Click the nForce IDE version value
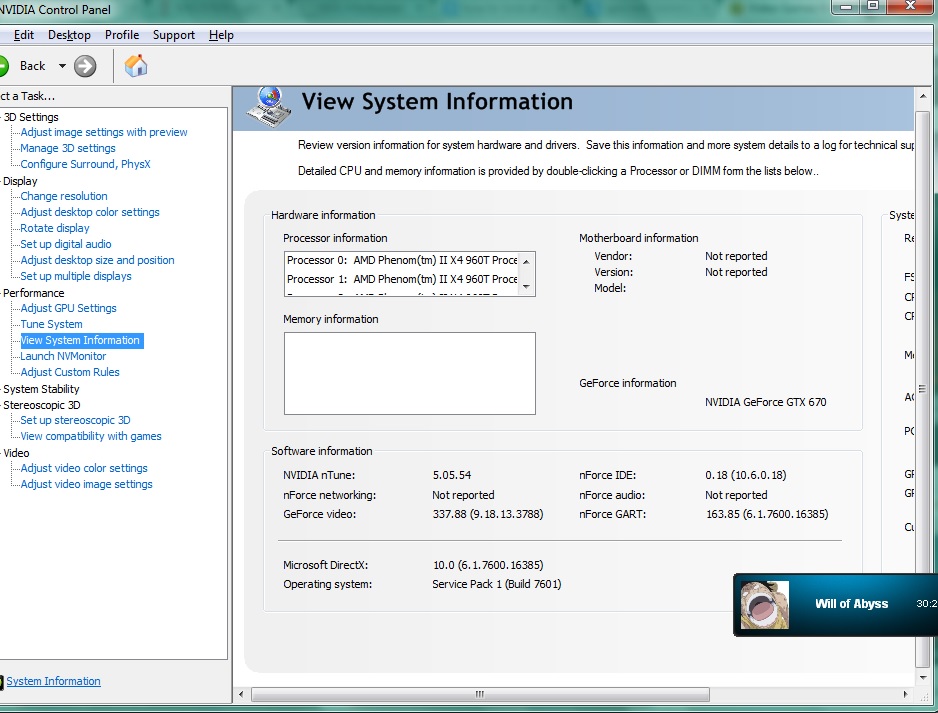 pos(745,476)
